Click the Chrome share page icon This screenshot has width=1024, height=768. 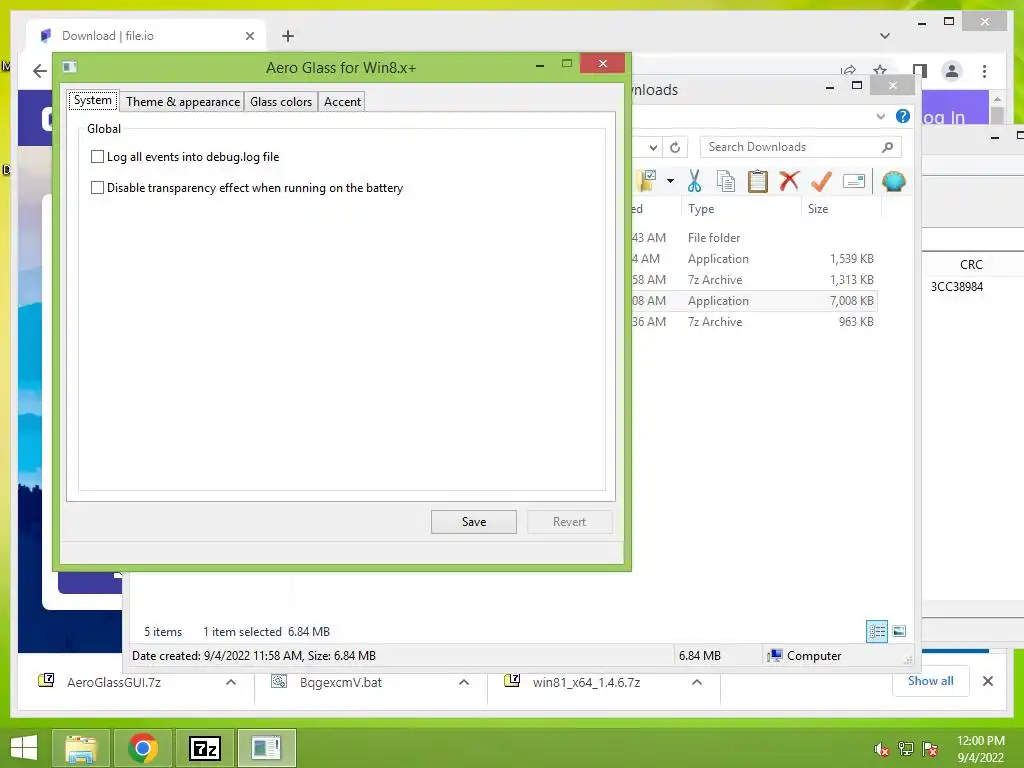pos(848,70)
